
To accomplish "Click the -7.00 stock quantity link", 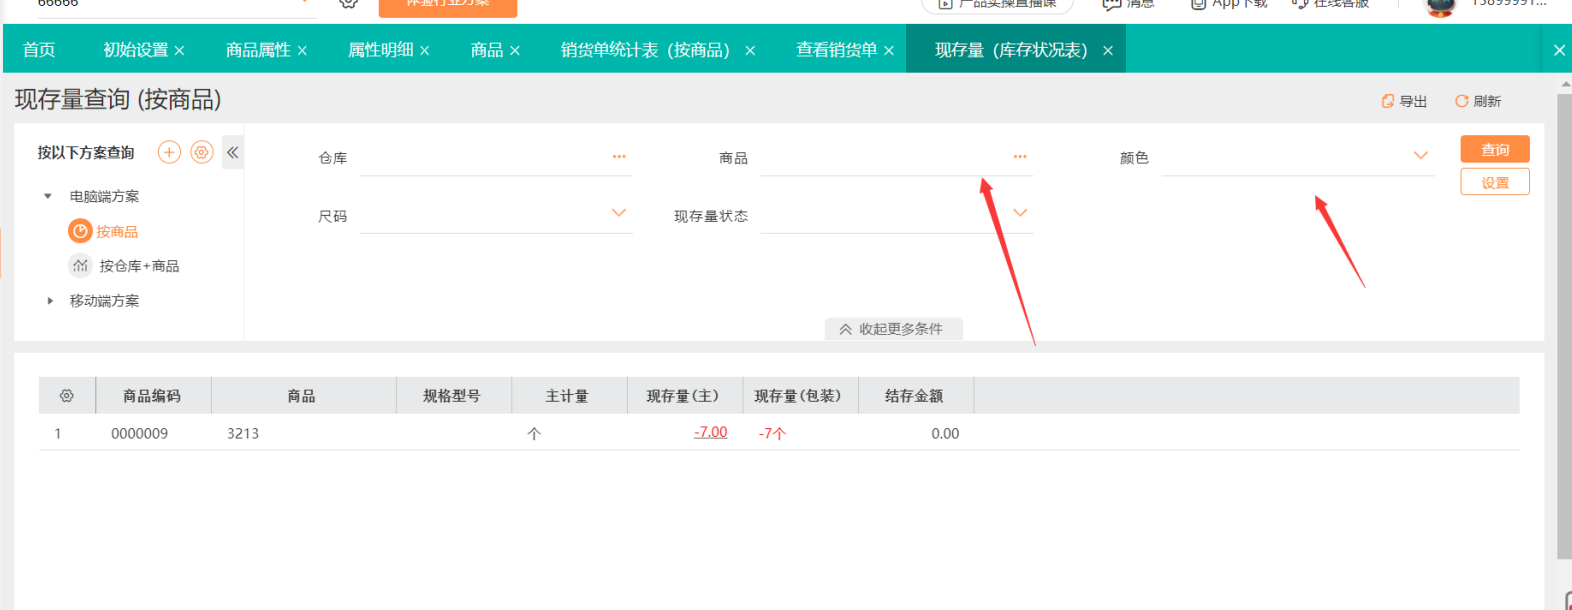I will click(710, 432).
